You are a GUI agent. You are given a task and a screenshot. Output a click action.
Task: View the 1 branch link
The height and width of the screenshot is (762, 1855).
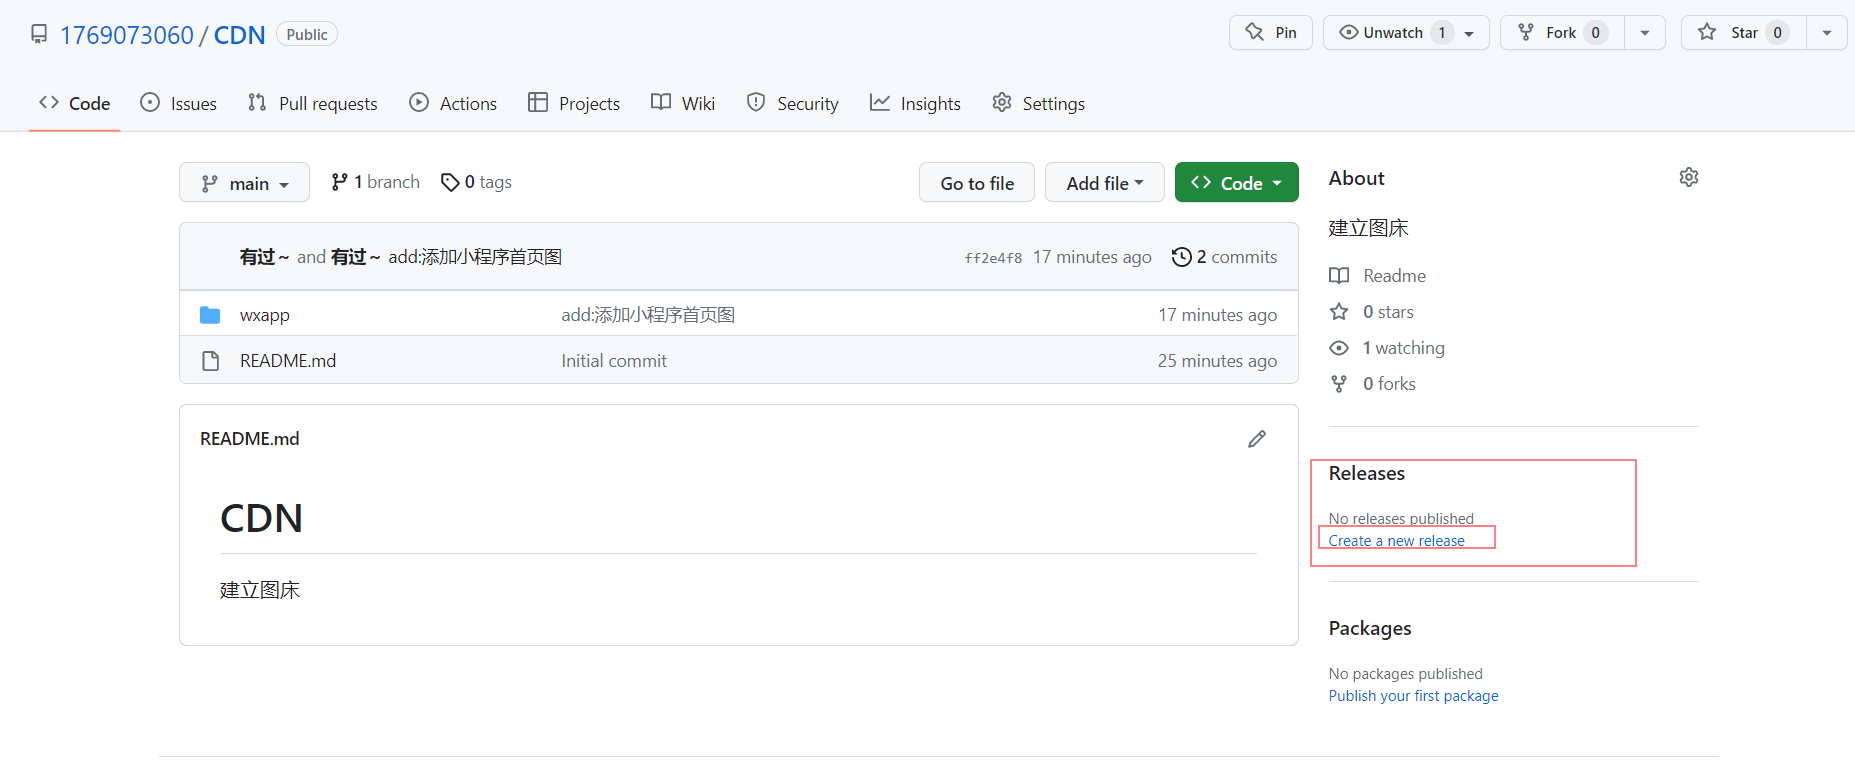(375, 182)
